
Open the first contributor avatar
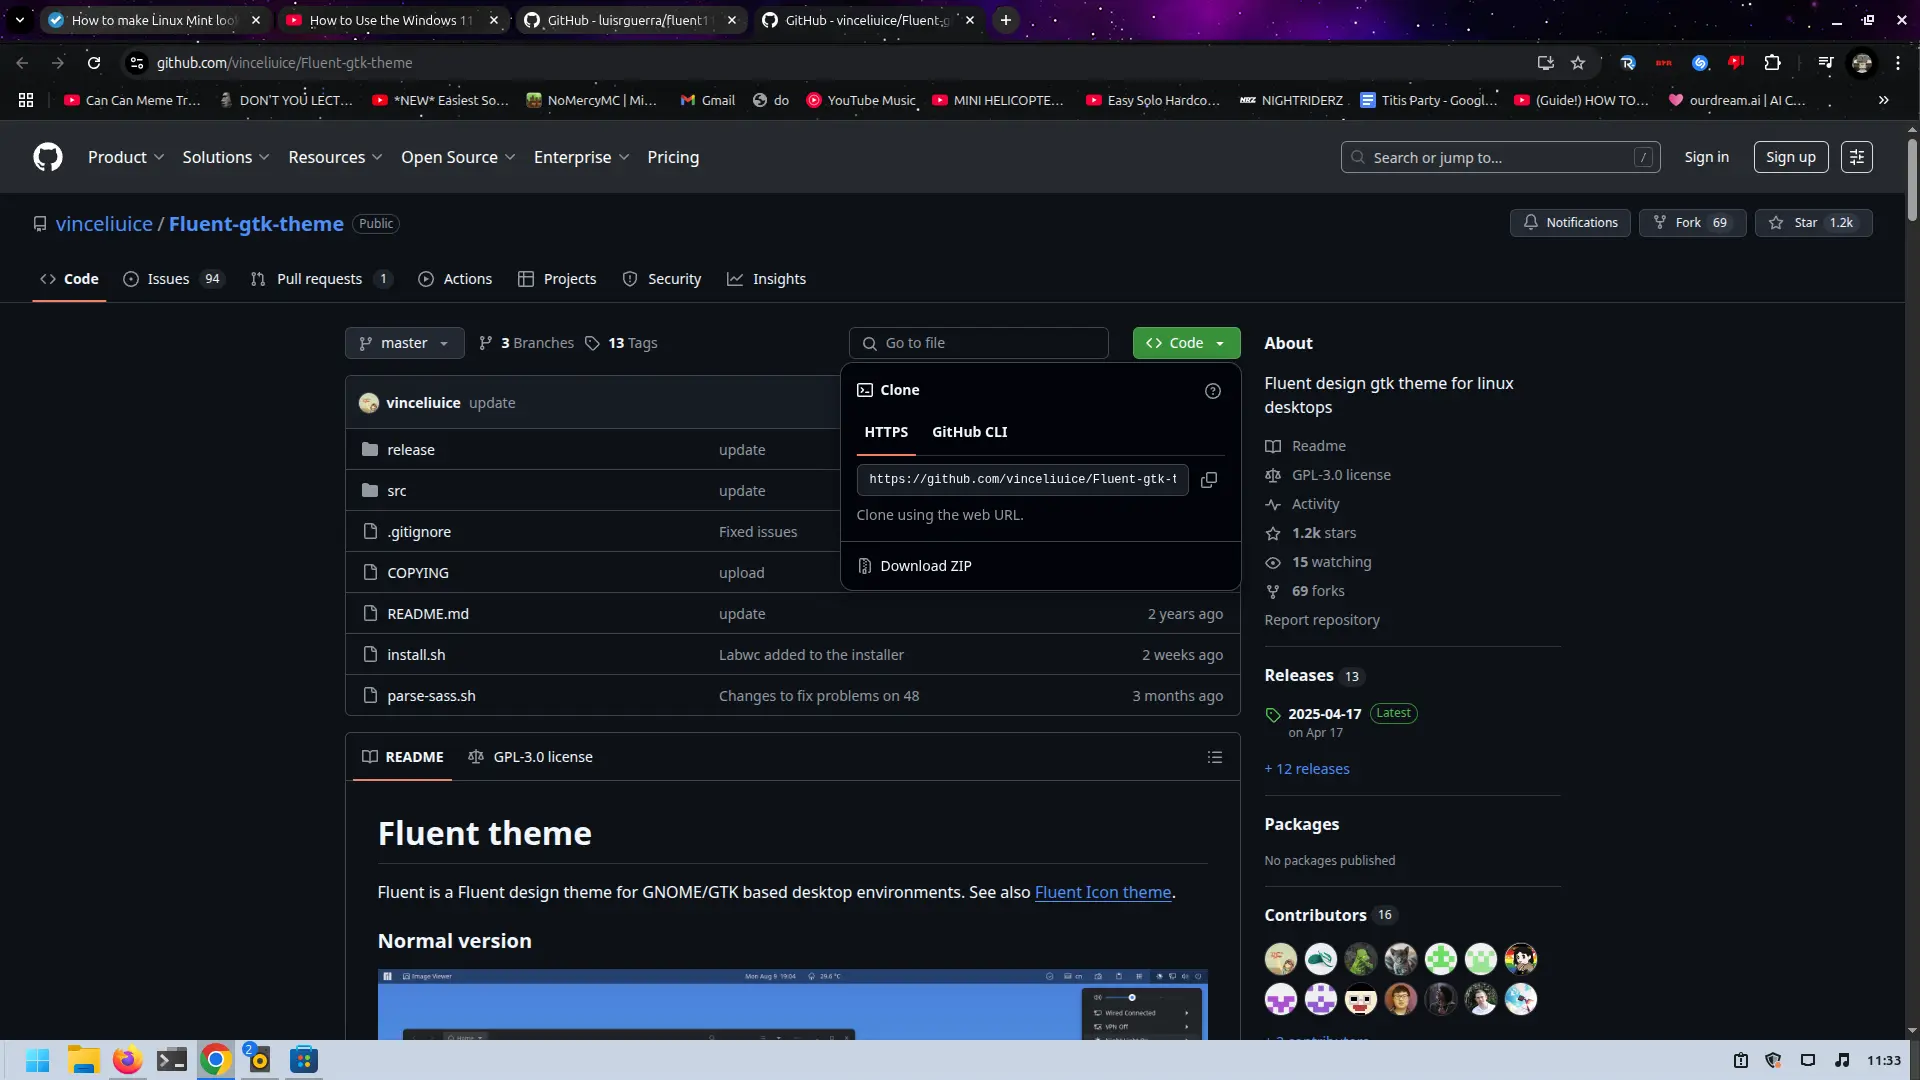coord(1280,959)
